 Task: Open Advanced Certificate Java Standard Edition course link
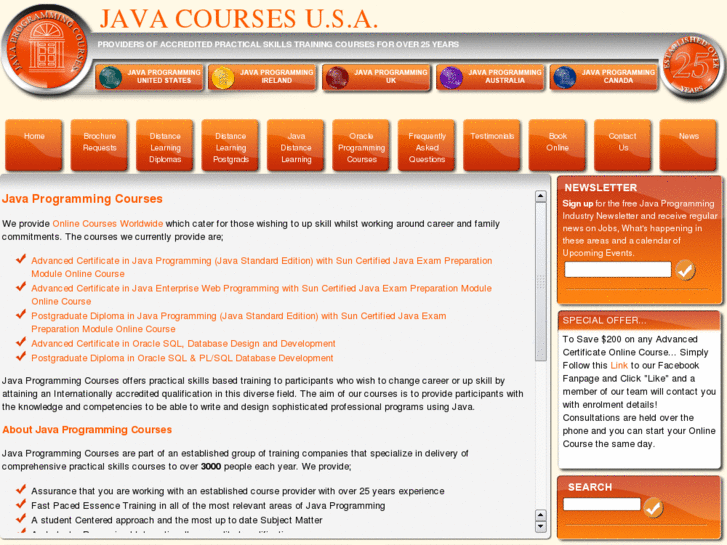click(261, 267)
